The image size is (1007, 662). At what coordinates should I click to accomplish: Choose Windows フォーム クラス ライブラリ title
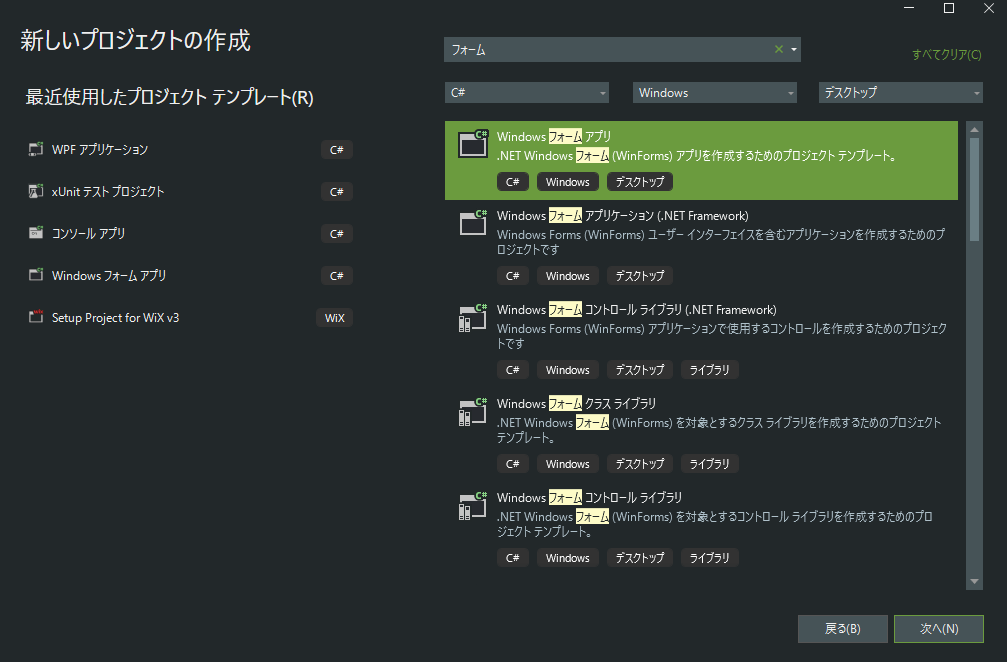[x=576, y=403]
